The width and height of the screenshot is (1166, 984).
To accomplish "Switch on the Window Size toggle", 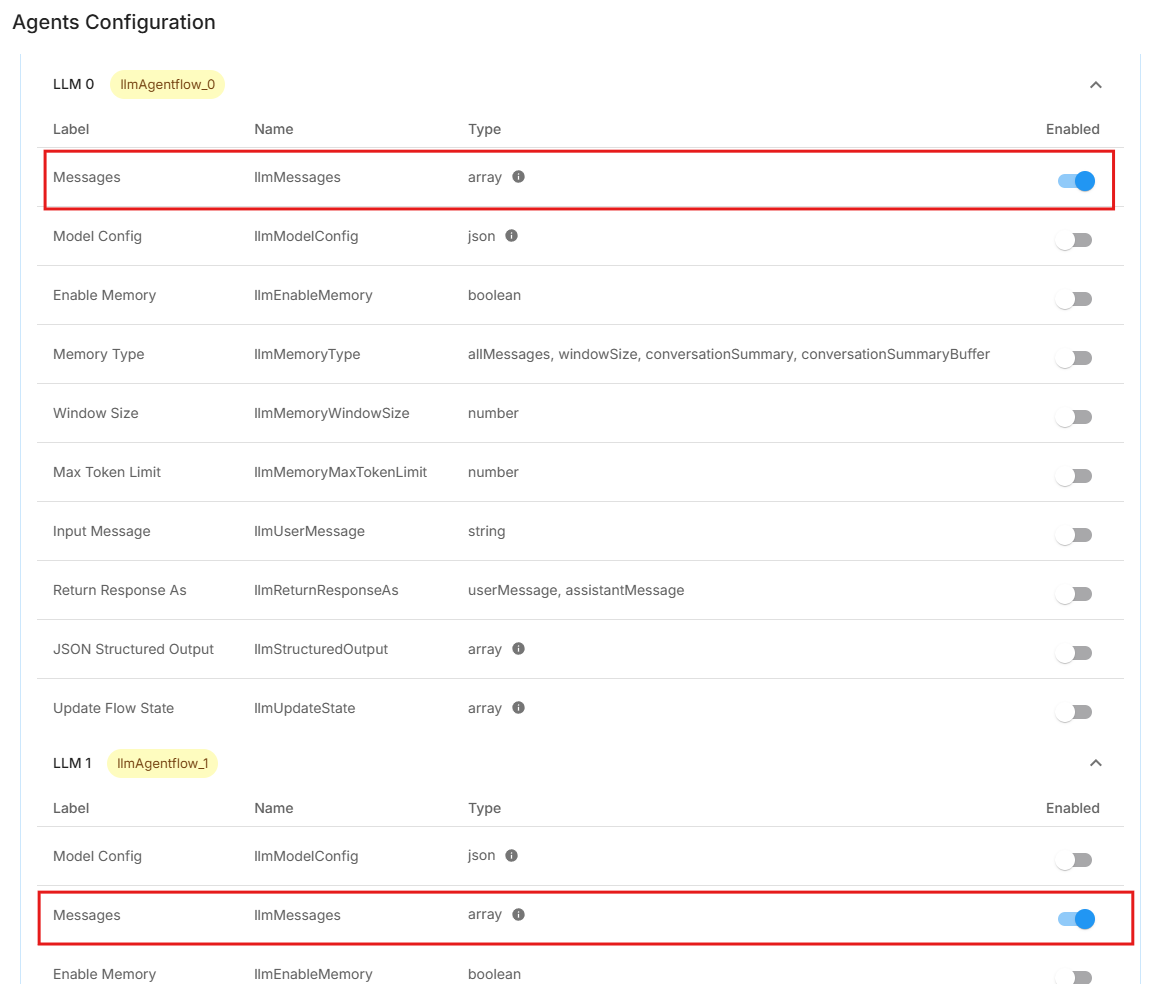I will (x=1074, y=417).
